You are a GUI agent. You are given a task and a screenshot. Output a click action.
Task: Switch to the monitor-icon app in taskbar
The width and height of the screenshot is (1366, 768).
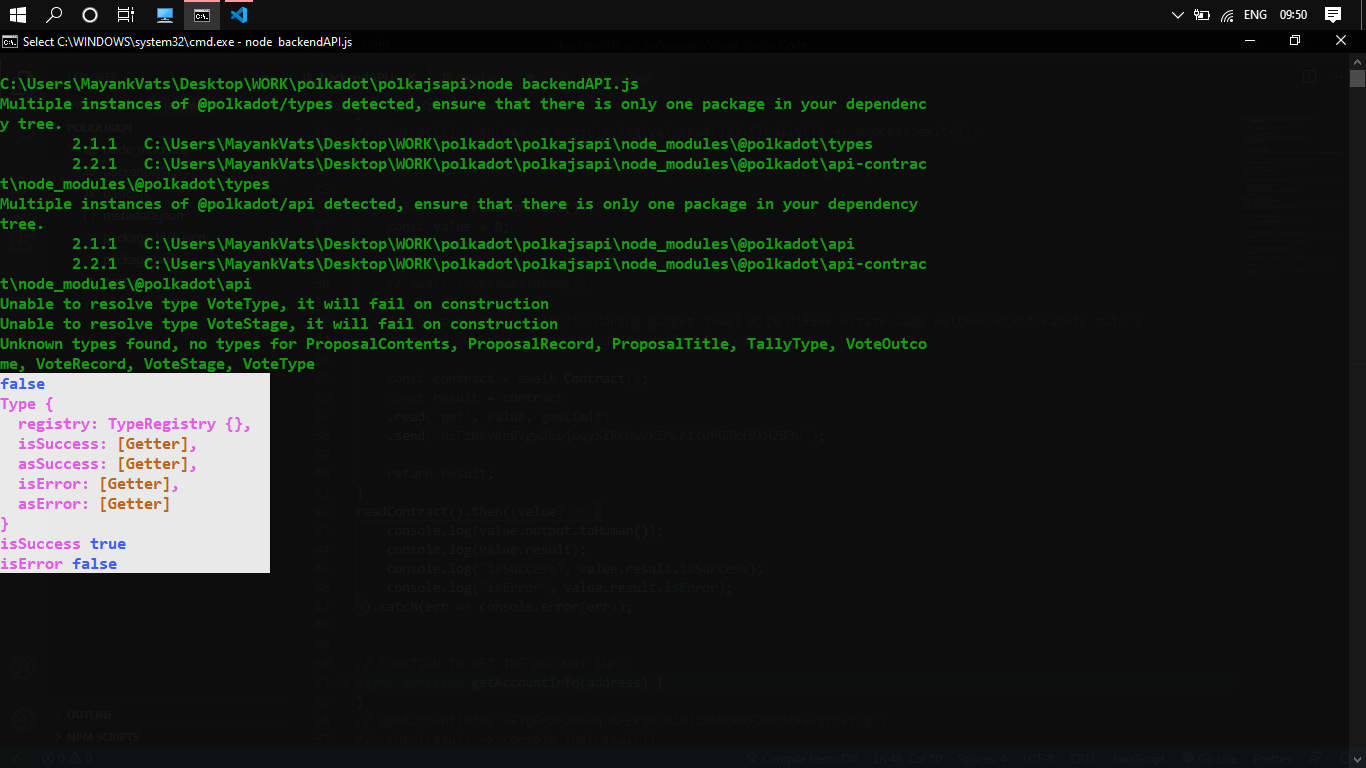(x=166, y=15)
